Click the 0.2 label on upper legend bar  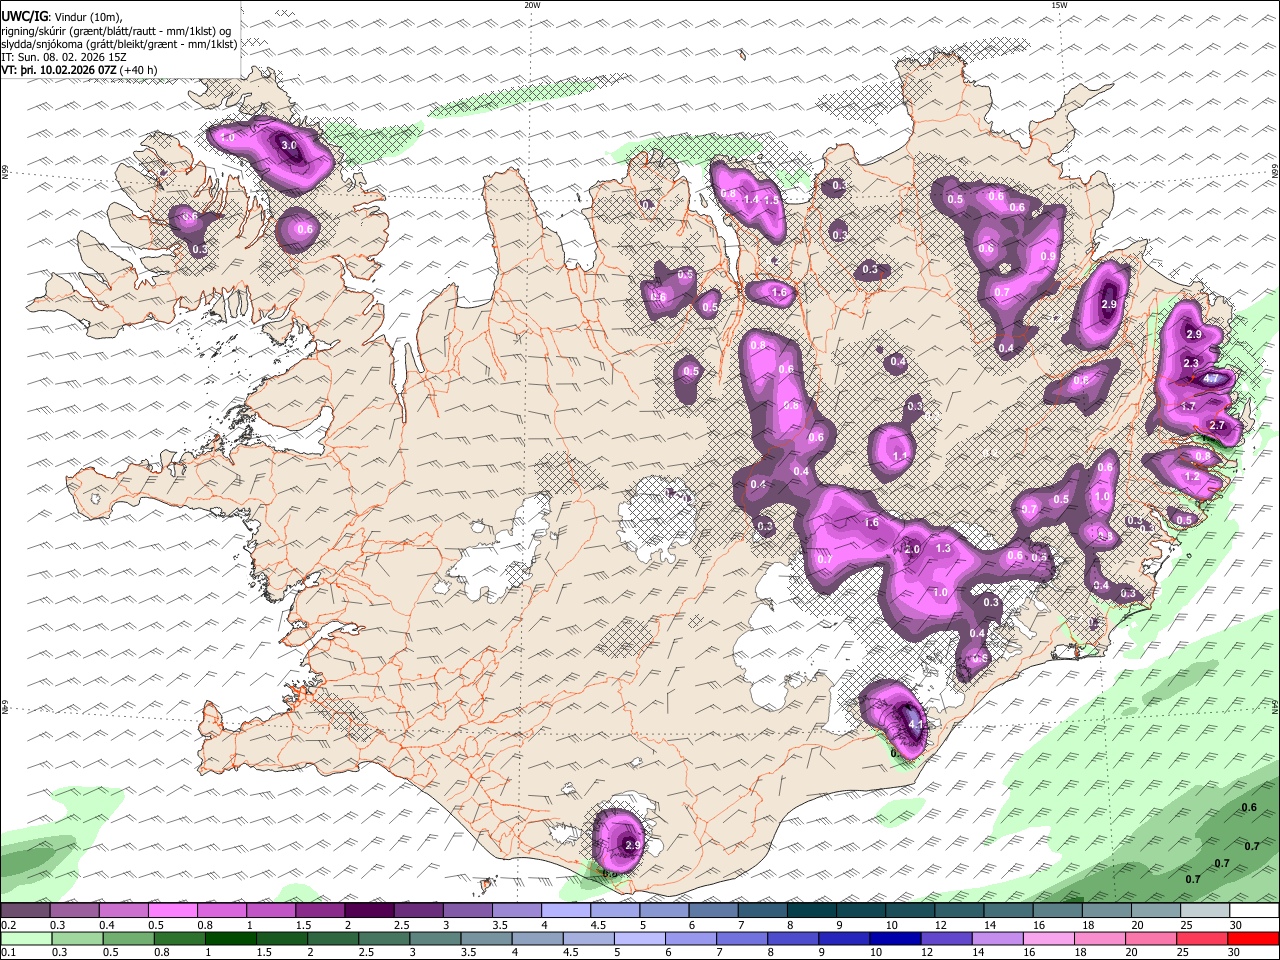8,925
